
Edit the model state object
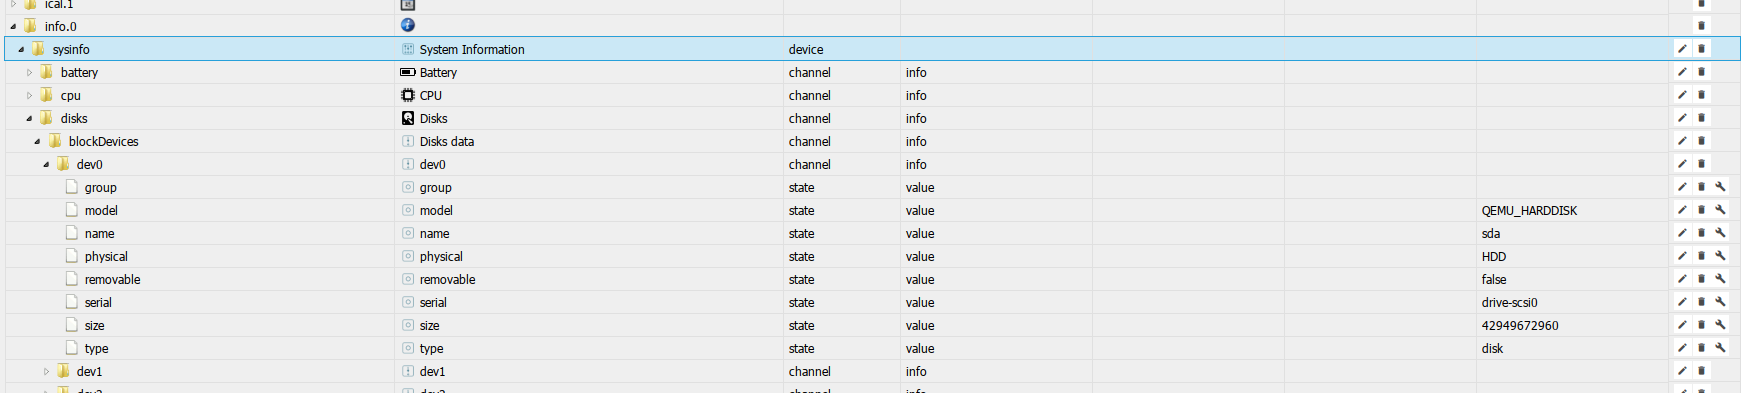coord(1682,210)
